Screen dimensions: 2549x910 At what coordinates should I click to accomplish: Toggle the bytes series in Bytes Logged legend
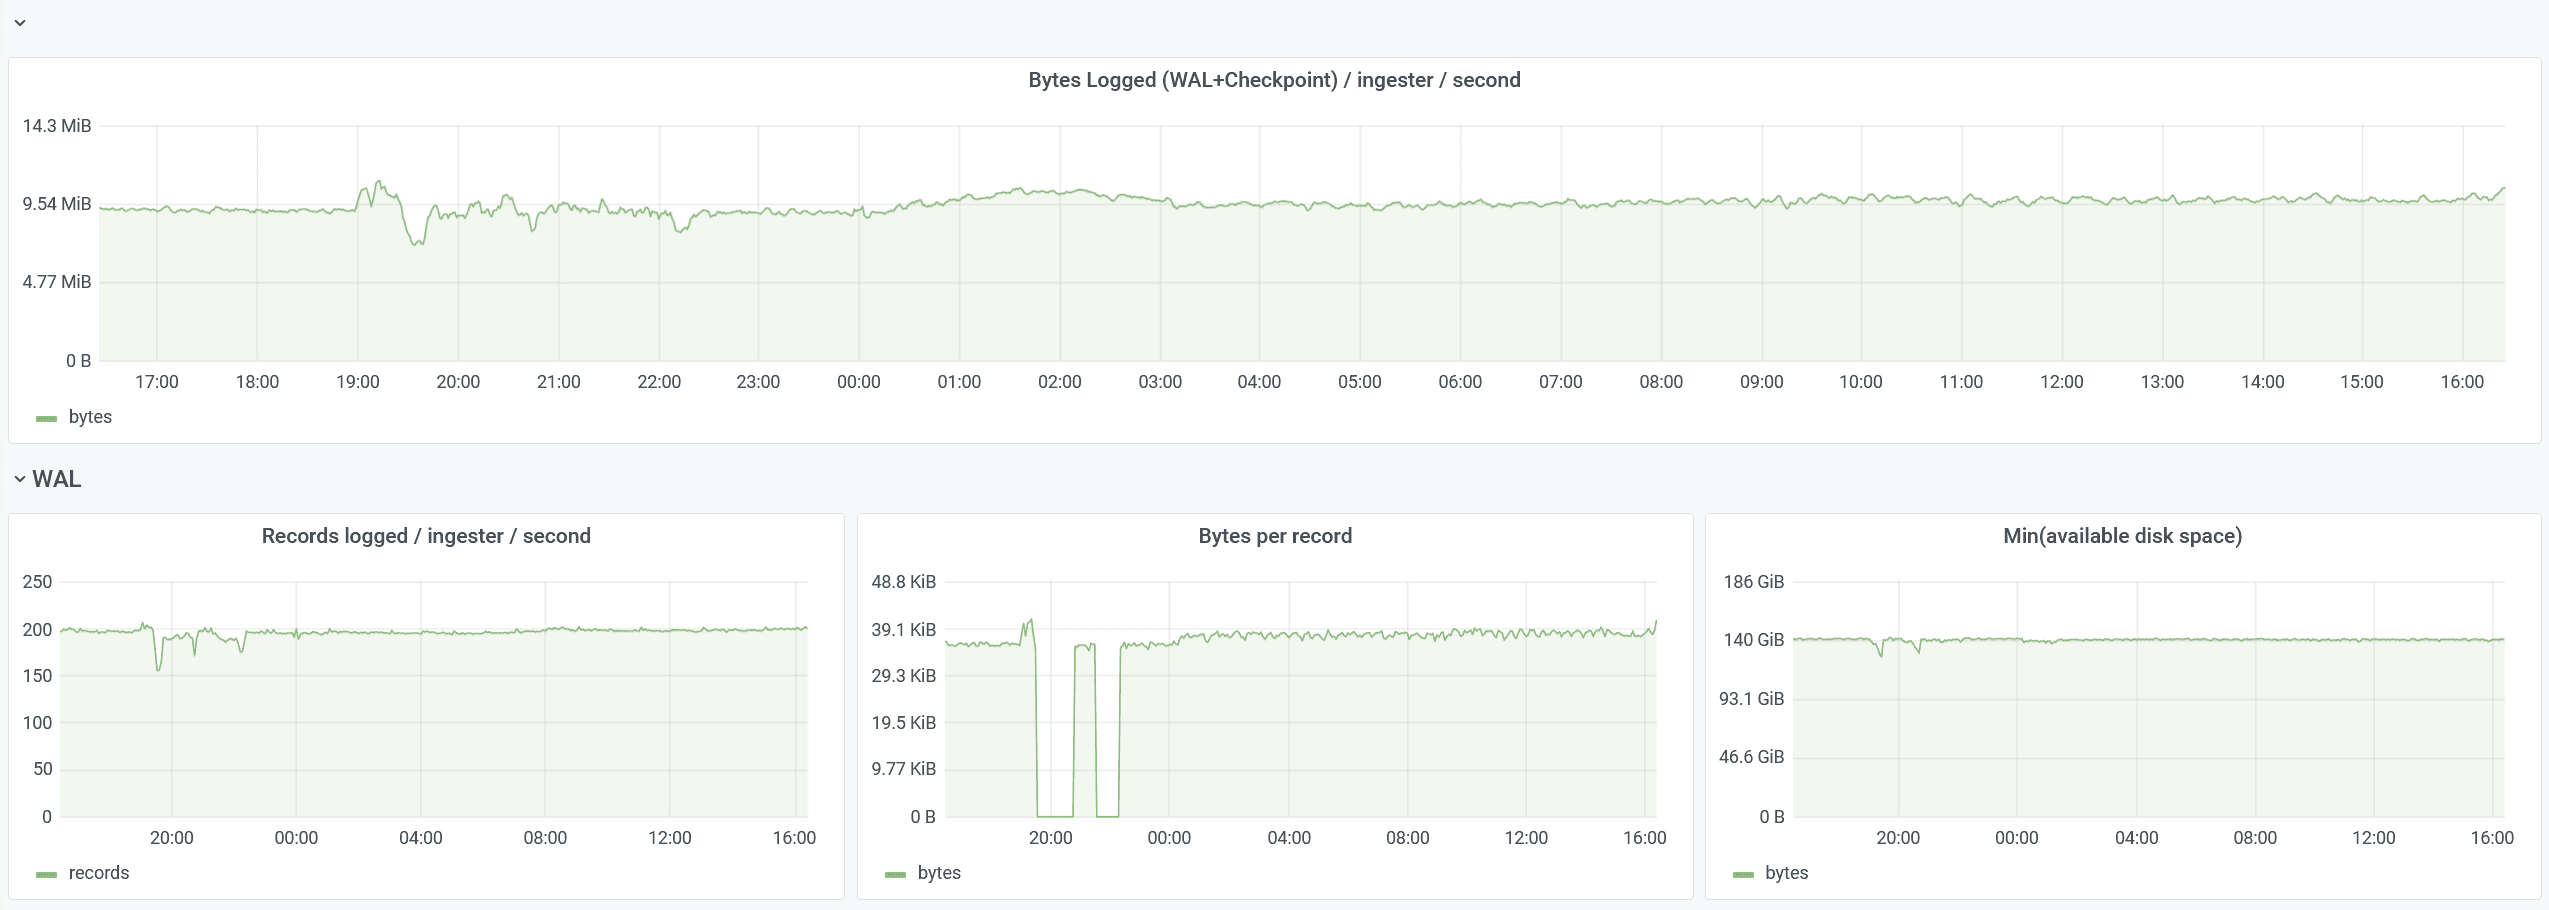click(90, 417)
